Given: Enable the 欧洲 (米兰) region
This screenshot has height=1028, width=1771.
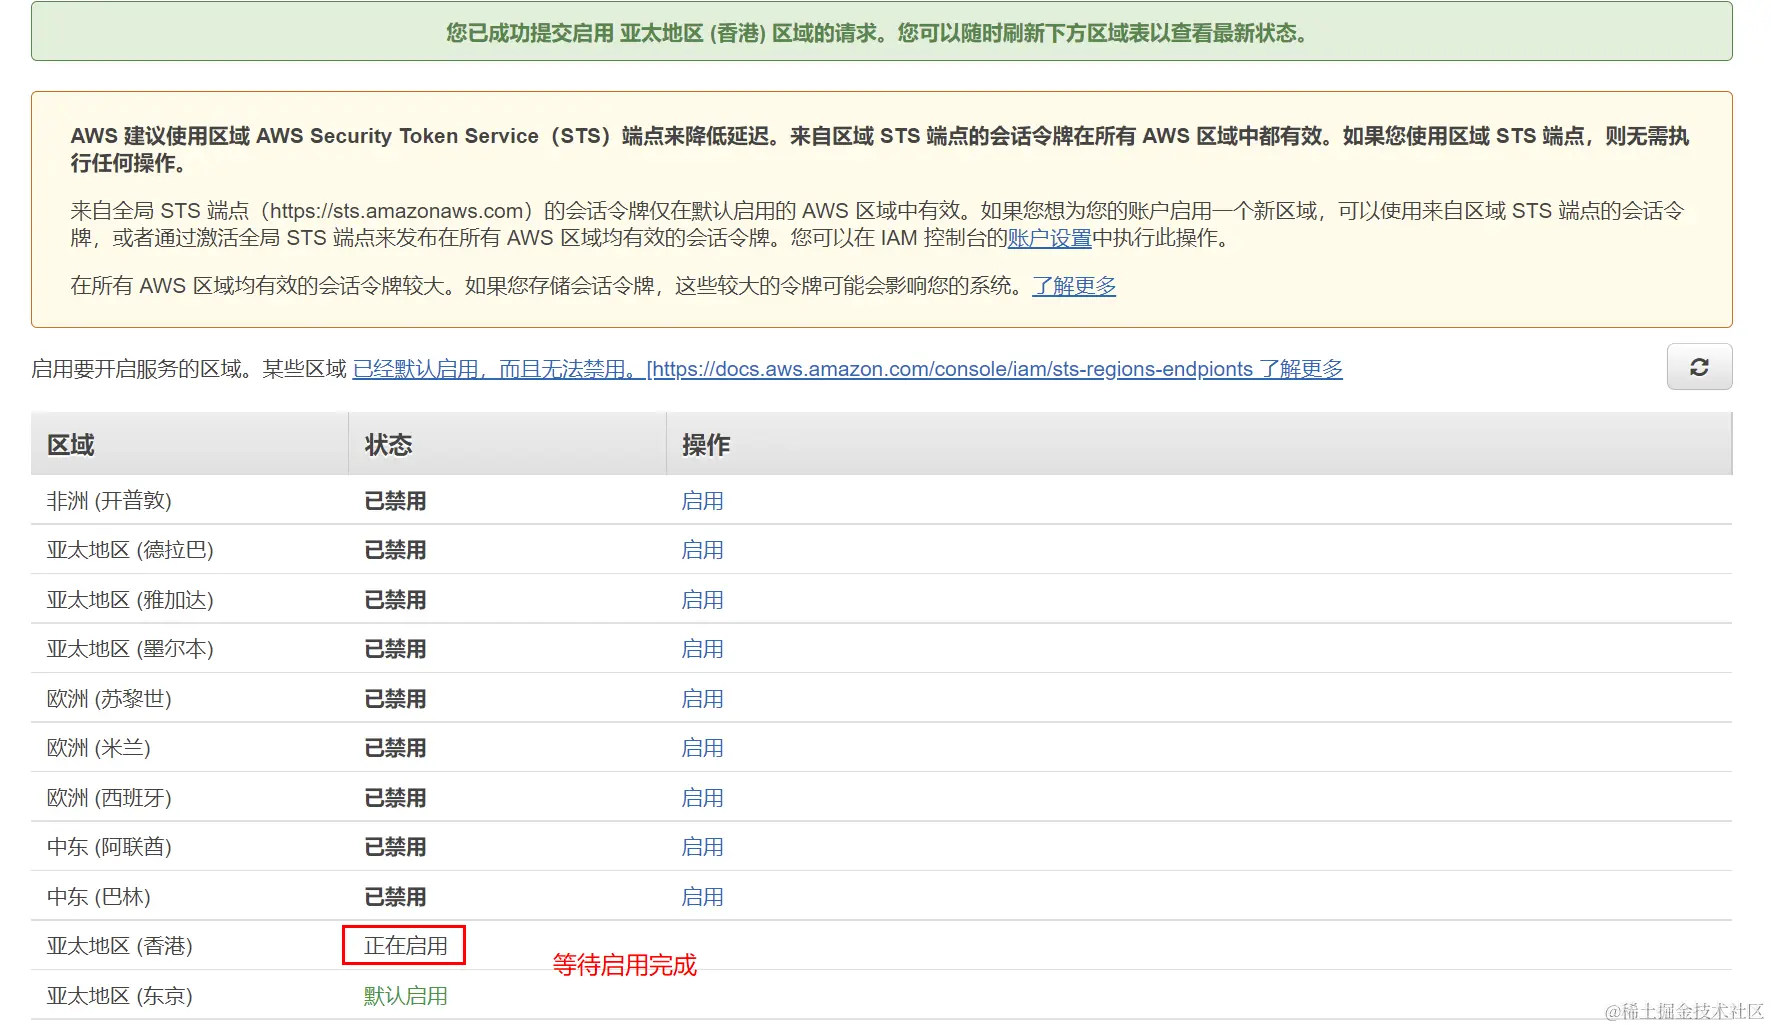Looking at the screenshot, I should tap(702, 748).
